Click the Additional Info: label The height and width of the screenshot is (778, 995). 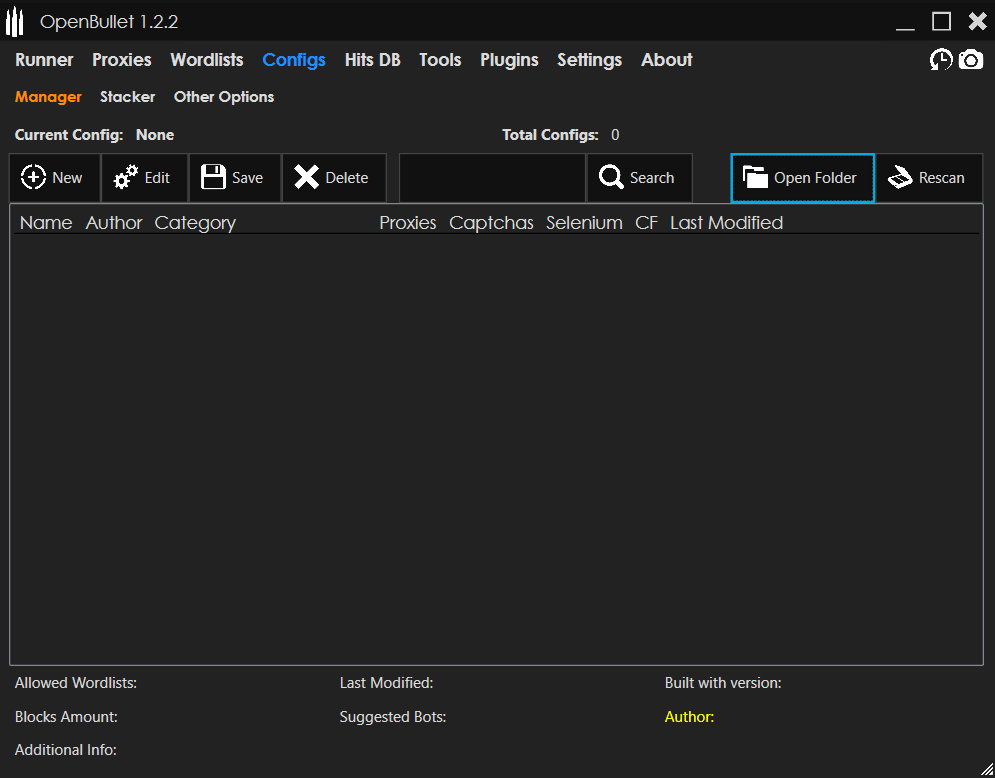pyautogui.click(x=65, y=749)
